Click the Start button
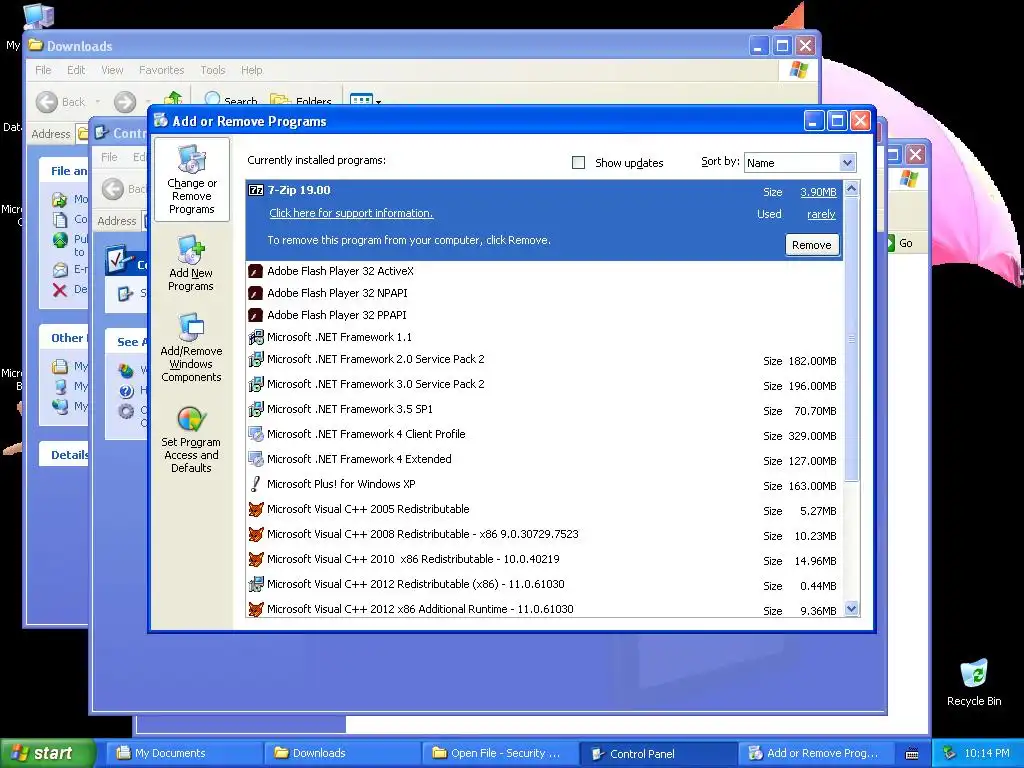The height and width of the screenshot is (768, 1024). pos(48,753)
